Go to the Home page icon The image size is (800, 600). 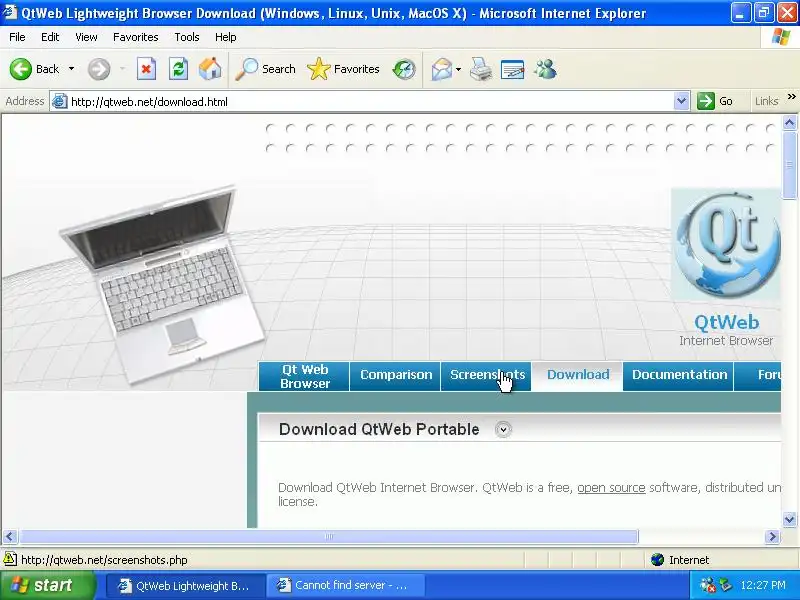[210, 69]
